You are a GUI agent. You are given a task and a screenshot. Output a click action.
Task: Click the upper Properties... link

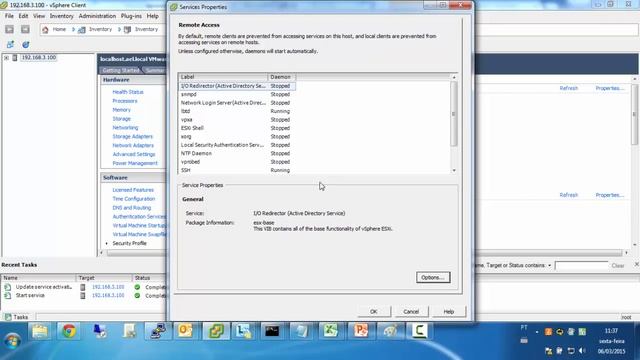609,88
